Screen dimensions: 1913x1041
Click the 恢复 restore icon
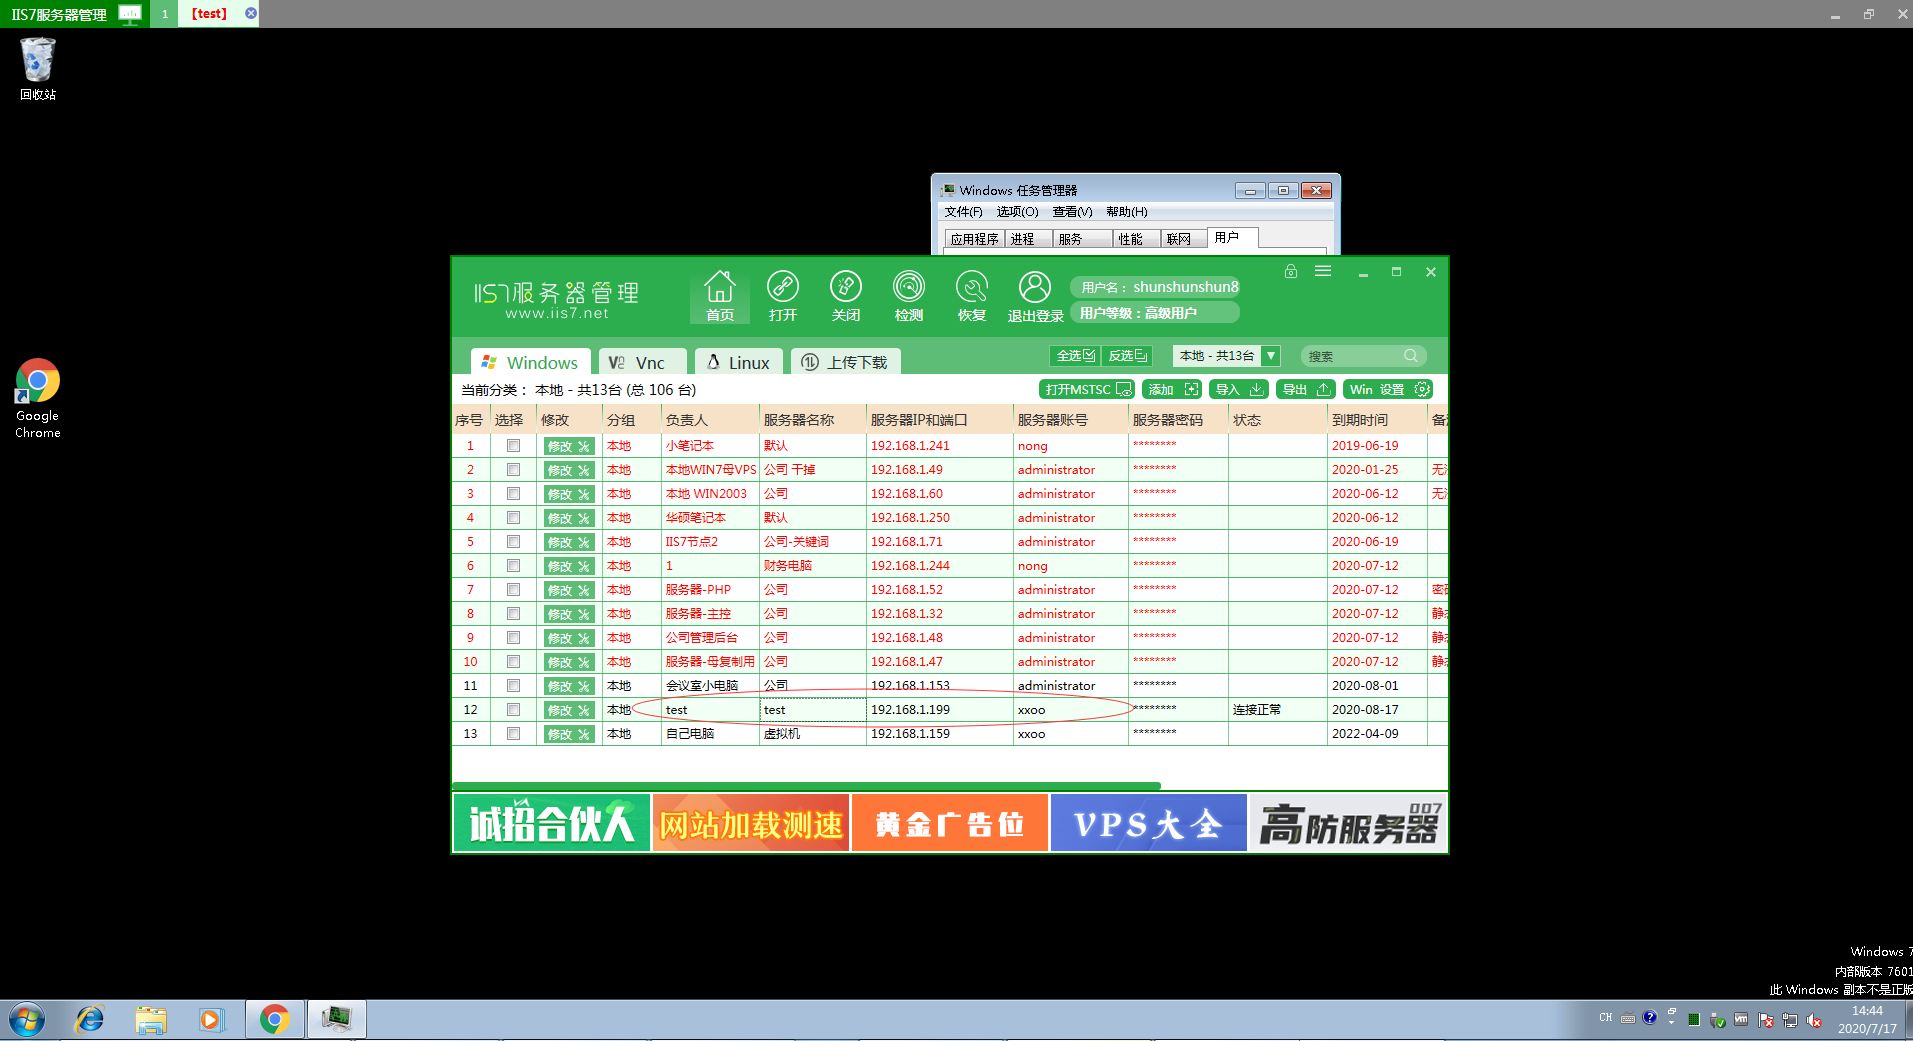coord(971,296)
